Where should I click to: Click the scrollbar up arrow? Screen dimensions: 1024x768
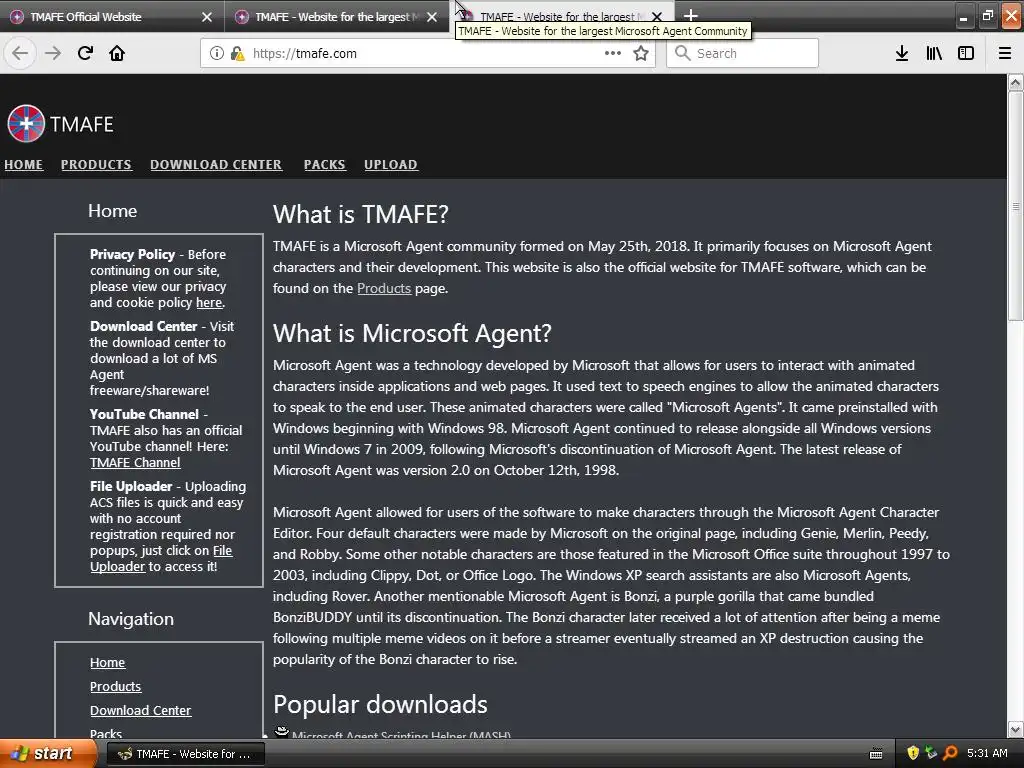pyautogui.click(x=1016, y=82)
